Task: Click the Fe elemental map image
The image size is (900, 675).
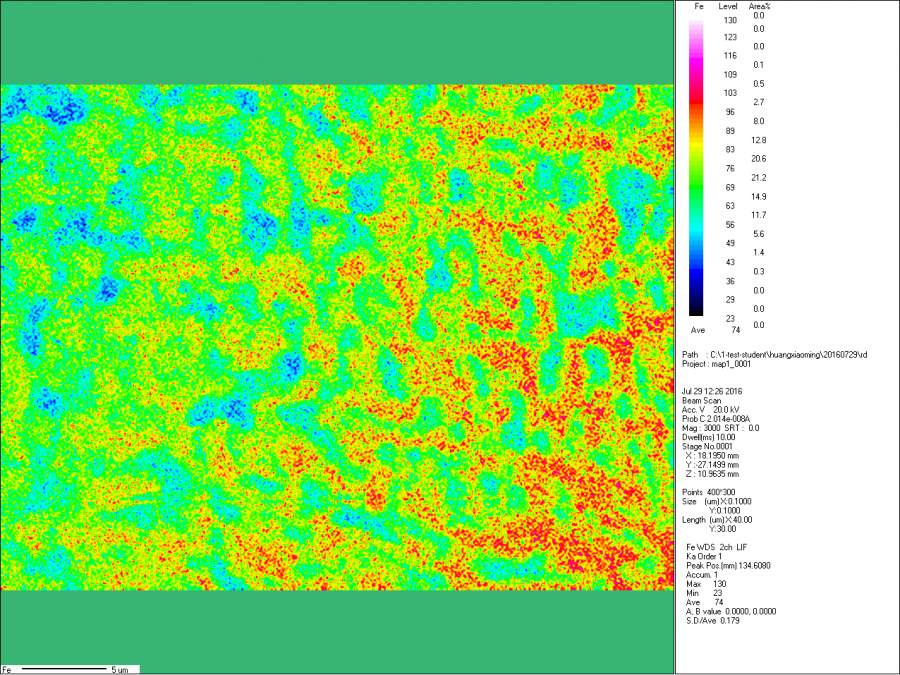Action: coord(337,338)
